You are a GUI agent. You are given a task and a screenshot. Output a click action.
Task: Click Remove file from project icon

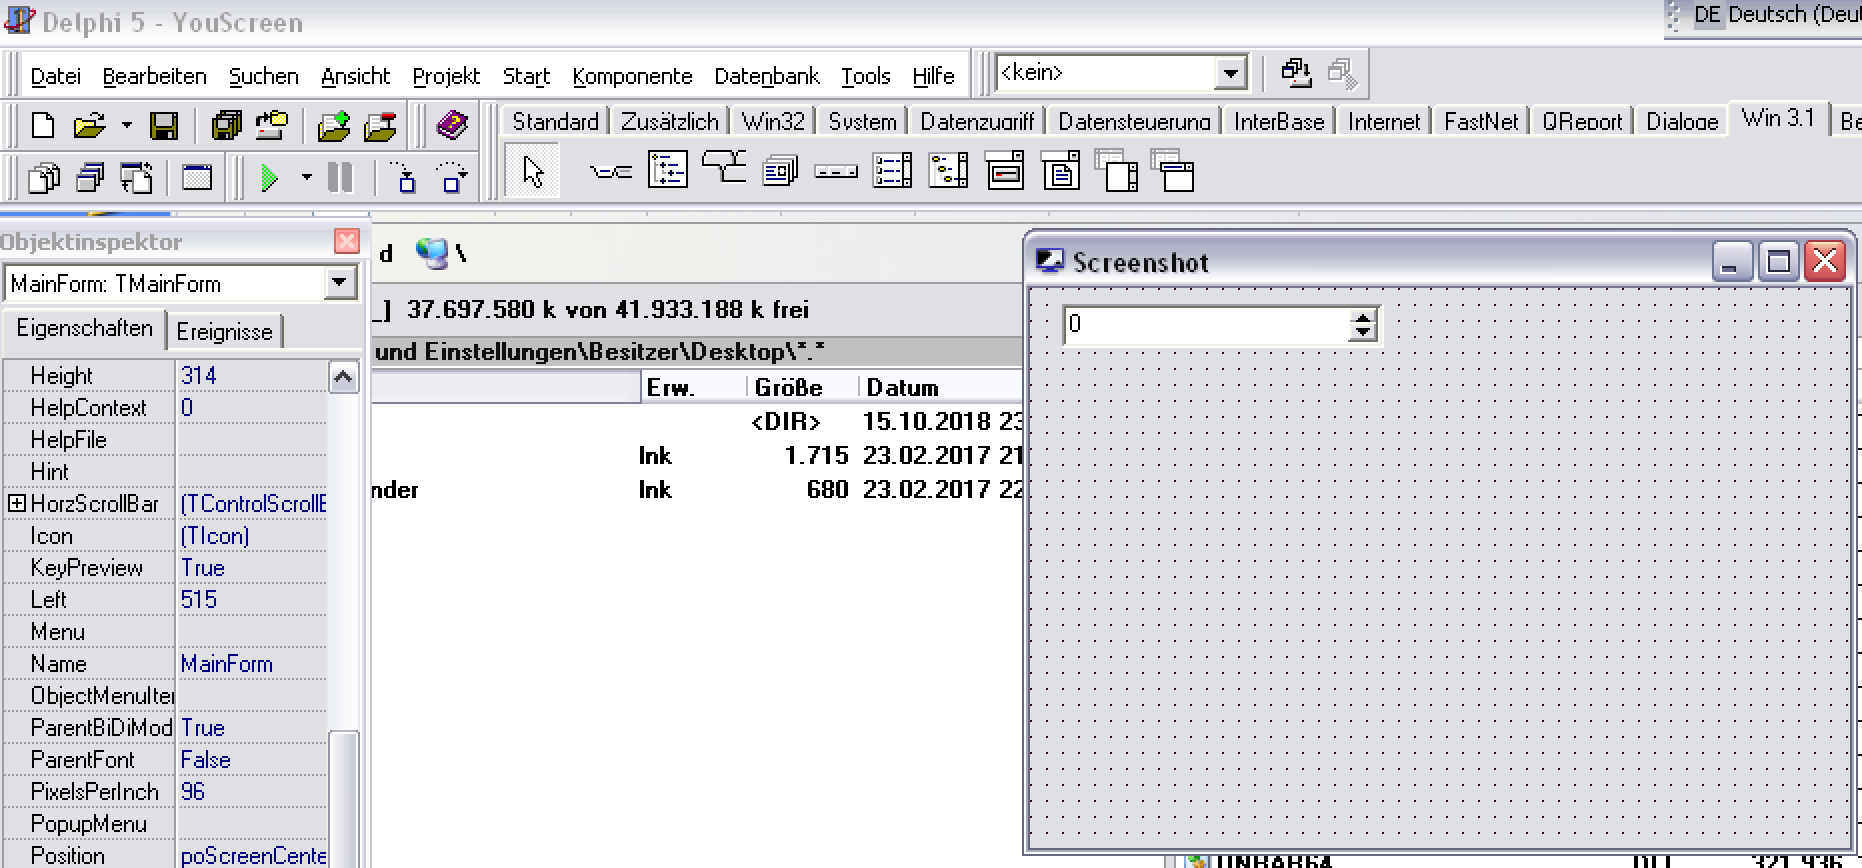[x=380, y=125]
